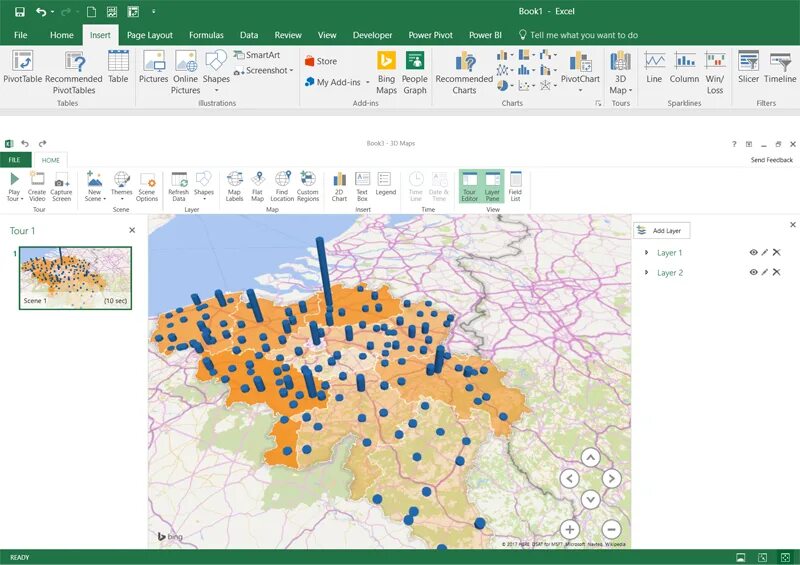Viewport: 800px width, 565px height.
Task: Toggle Flat Map view
Action: (x=258, y=187)
